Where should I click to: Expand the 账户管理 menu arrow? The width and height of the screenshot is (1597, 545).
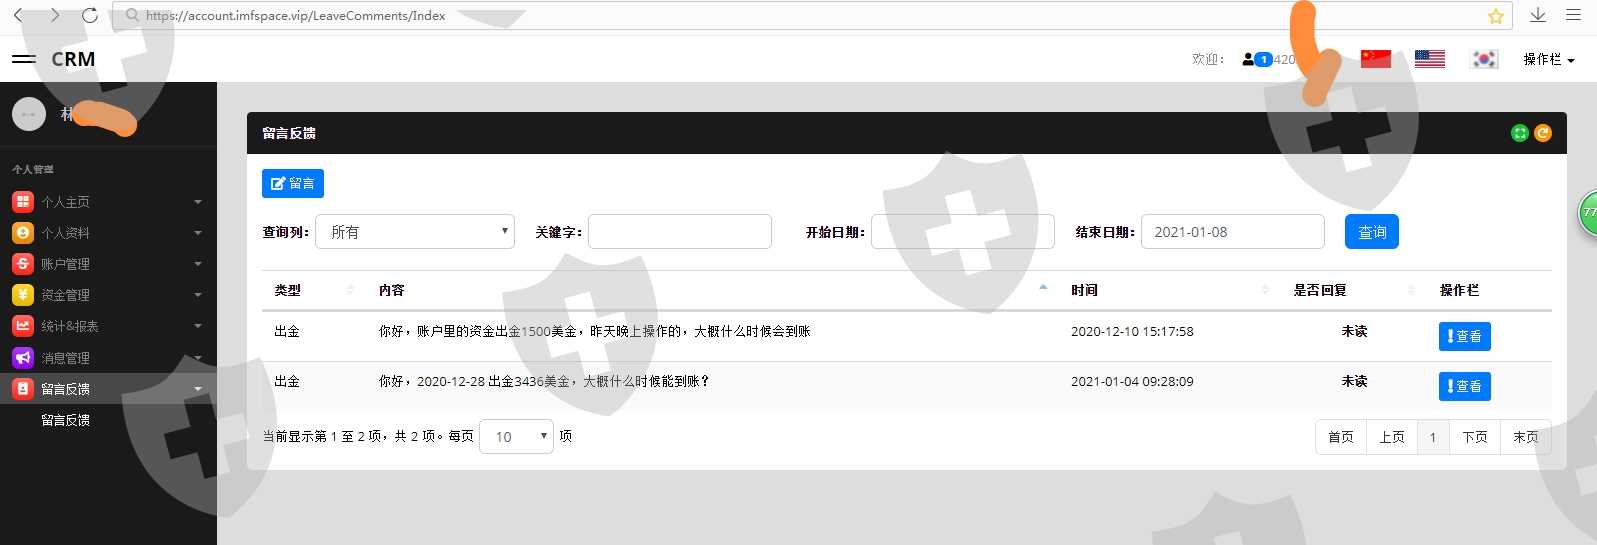click(x=198, y=264)
